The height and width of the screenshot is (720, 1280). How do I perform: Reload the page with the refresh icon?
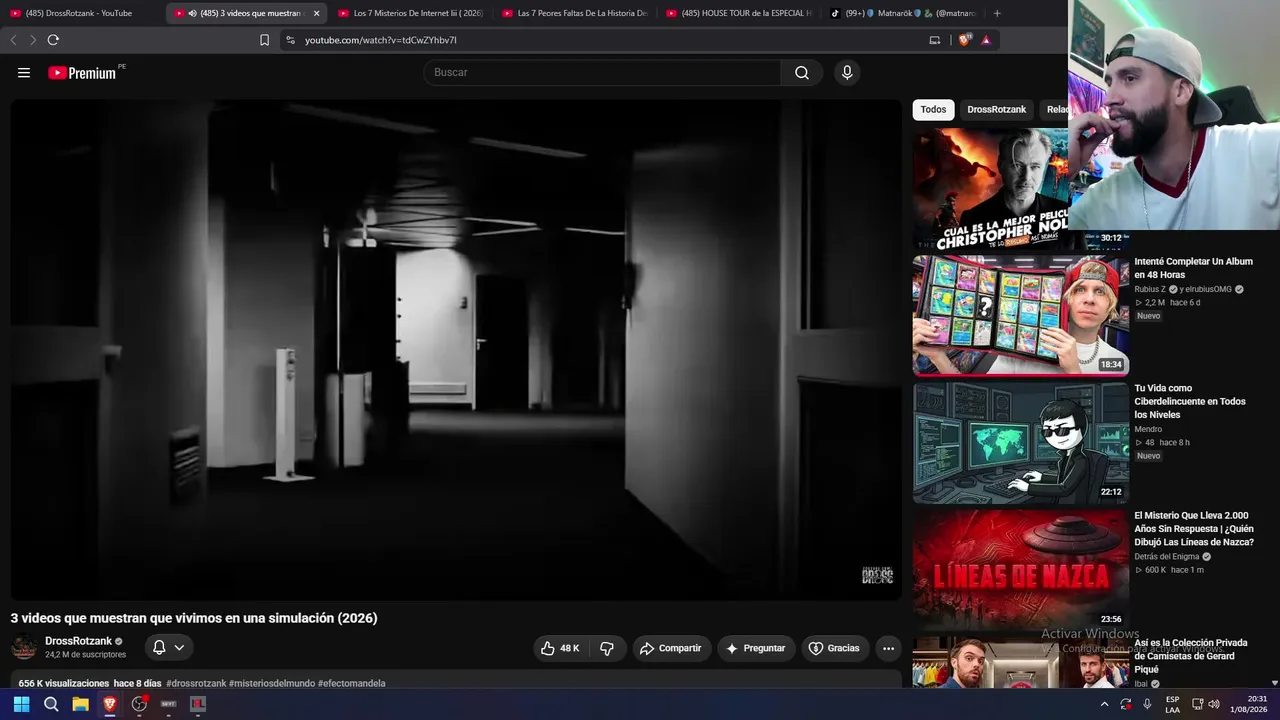point(53,40)
